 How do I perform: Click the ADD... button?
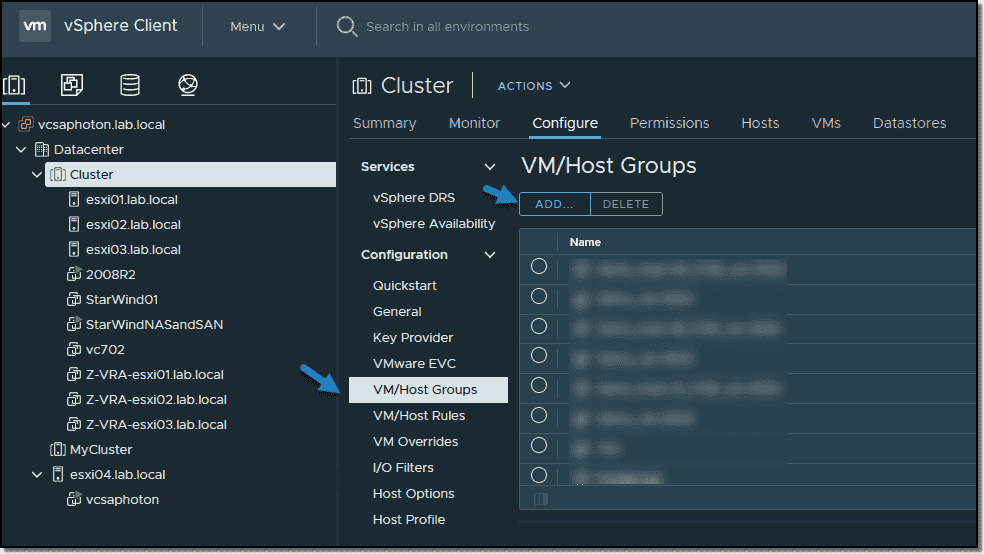[x=555, y=204]
